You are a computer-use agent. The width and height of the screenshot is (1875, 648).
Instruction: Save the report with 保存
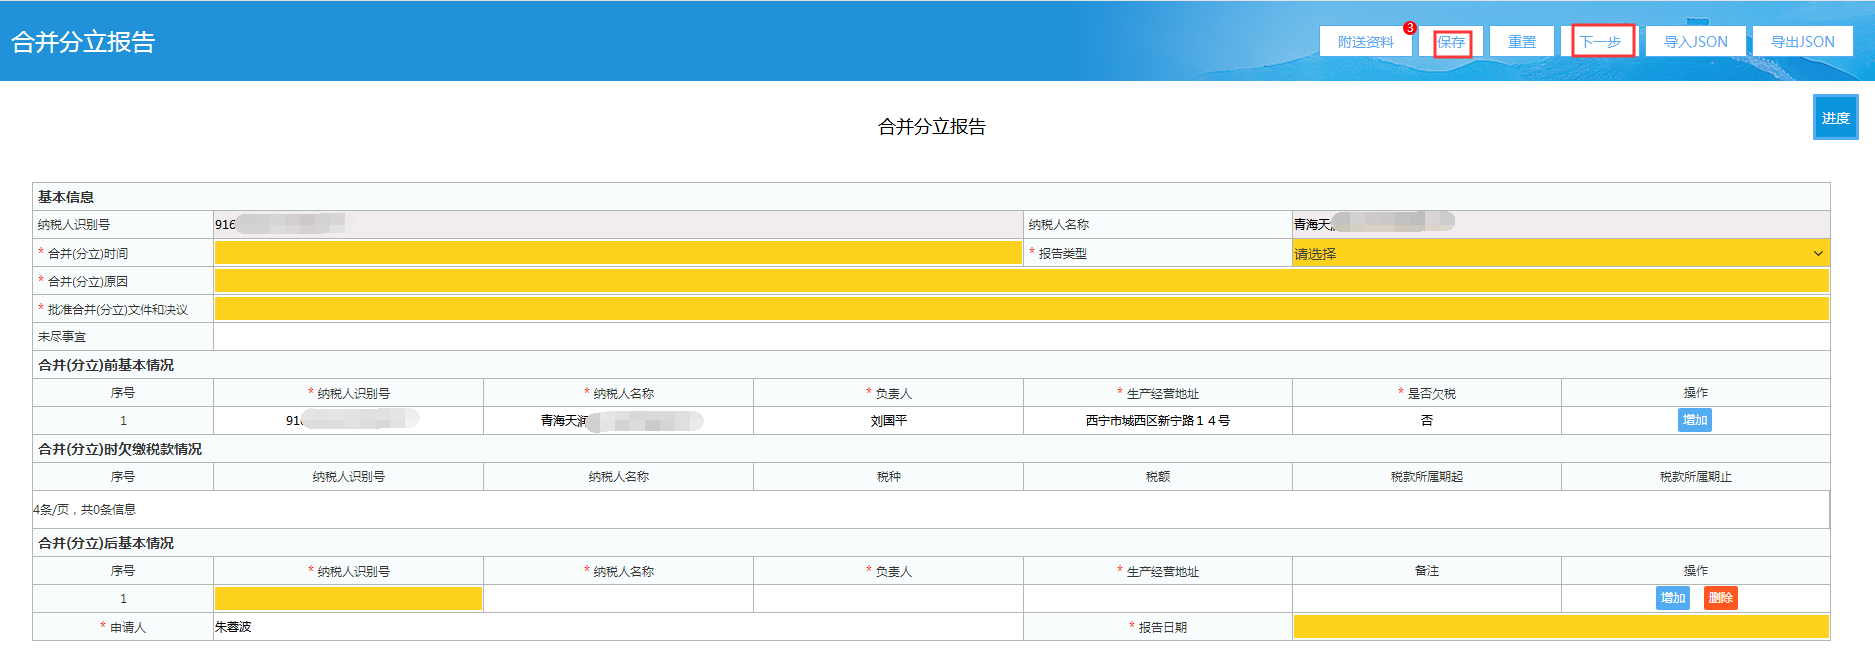click(x=1451, y=41)
